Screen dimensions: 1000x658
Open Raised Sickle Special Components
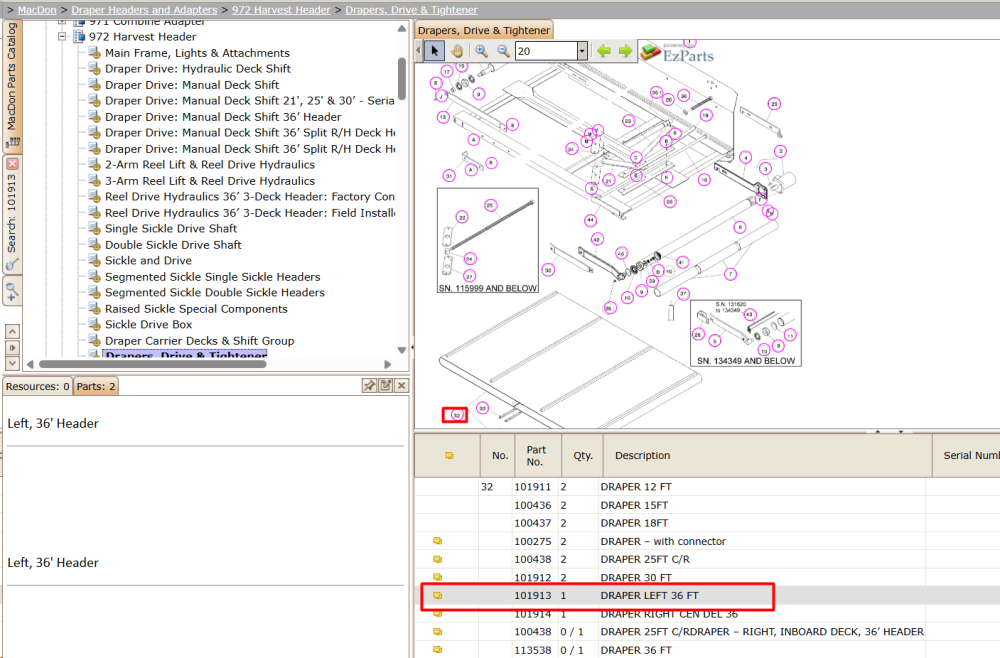click(196, 309)
